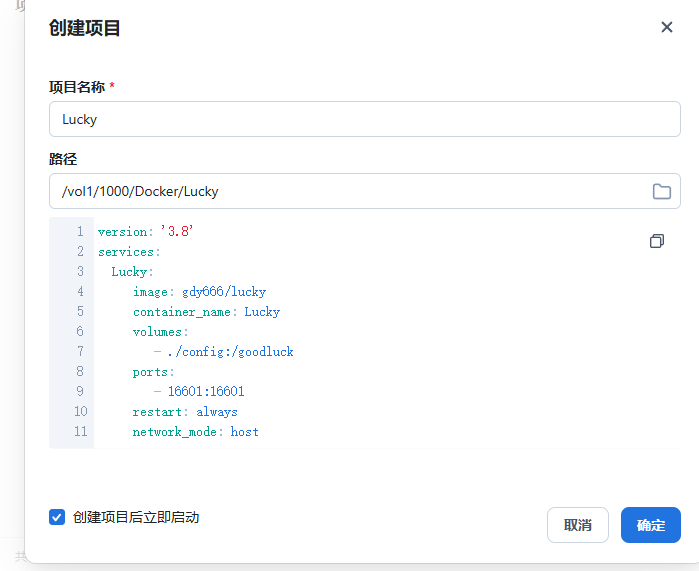Click the container_name: Lucky line
Screen dimensions: 699x571
tap(206, 312)
